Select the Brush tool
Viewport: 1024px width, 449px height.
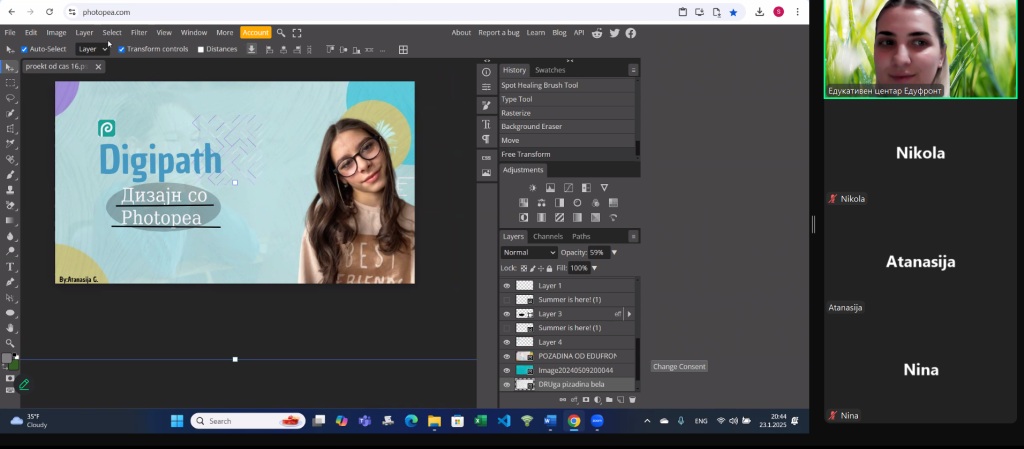tap(10, 175)
